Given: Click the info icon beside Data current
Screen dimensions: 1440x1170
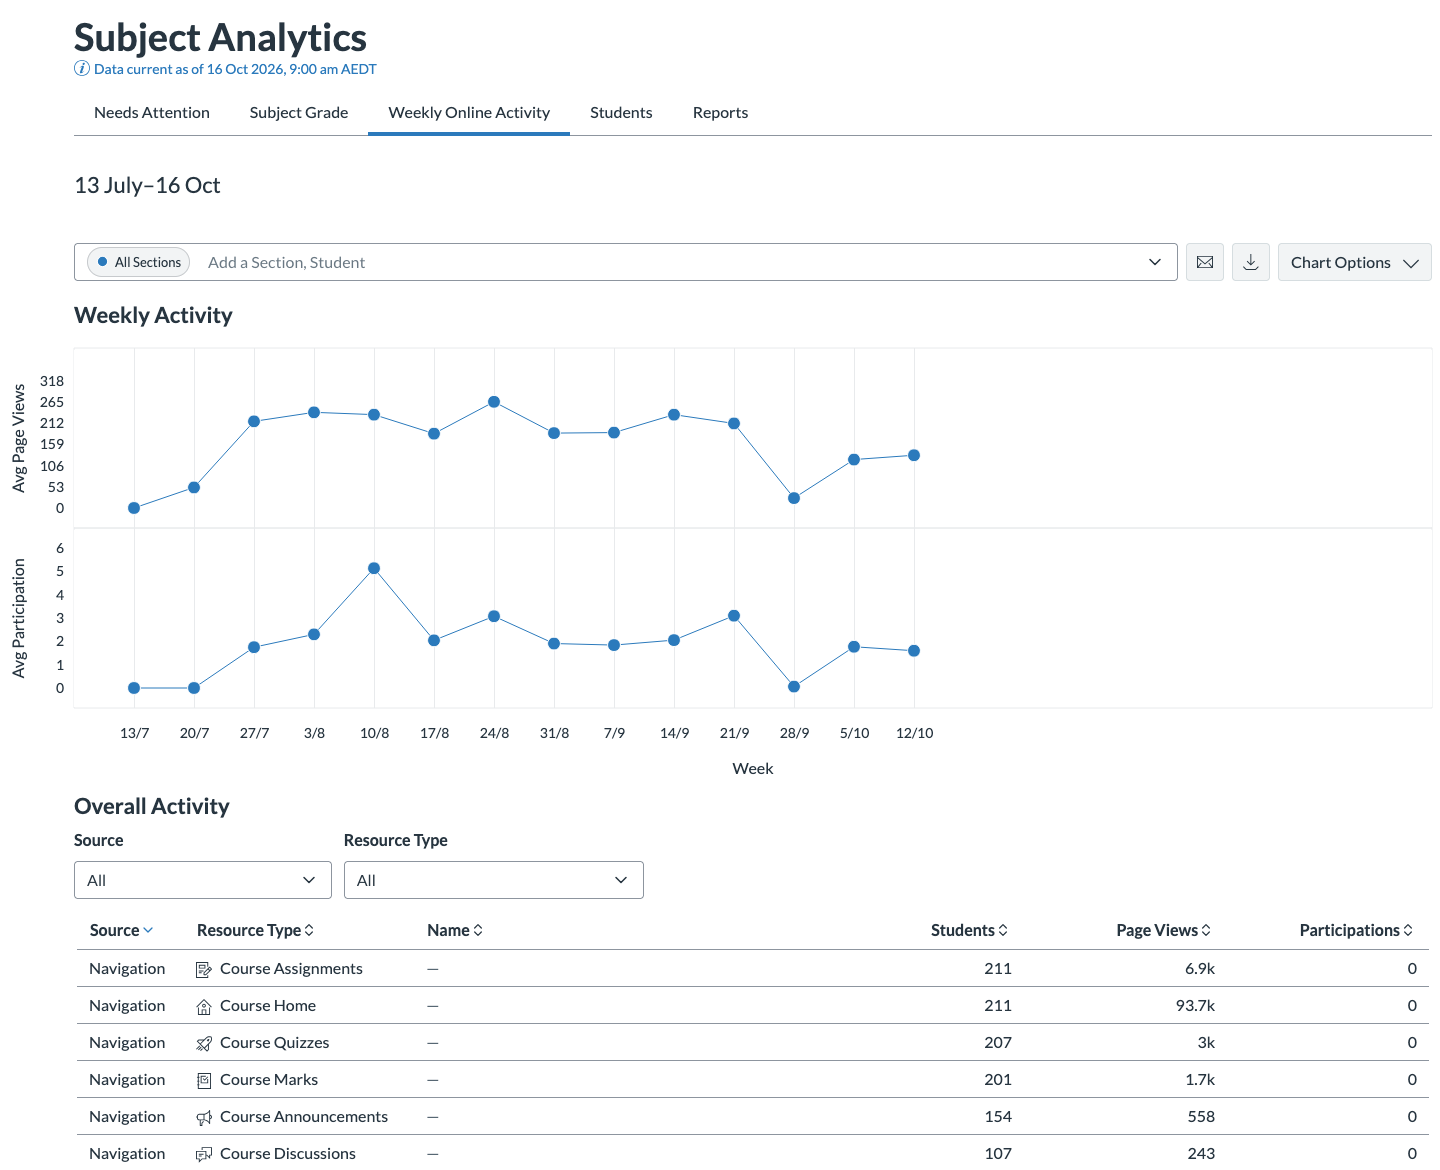Looking at the screenshot, I should point(82,69).
